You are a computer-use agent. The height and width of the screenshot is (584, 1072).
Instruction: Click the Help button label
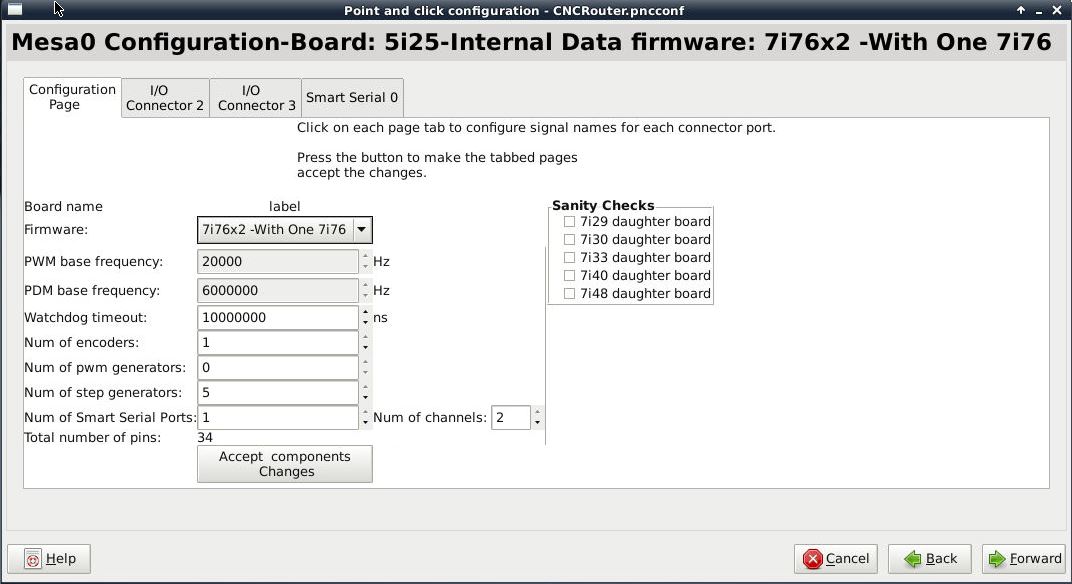click(61, 559)
